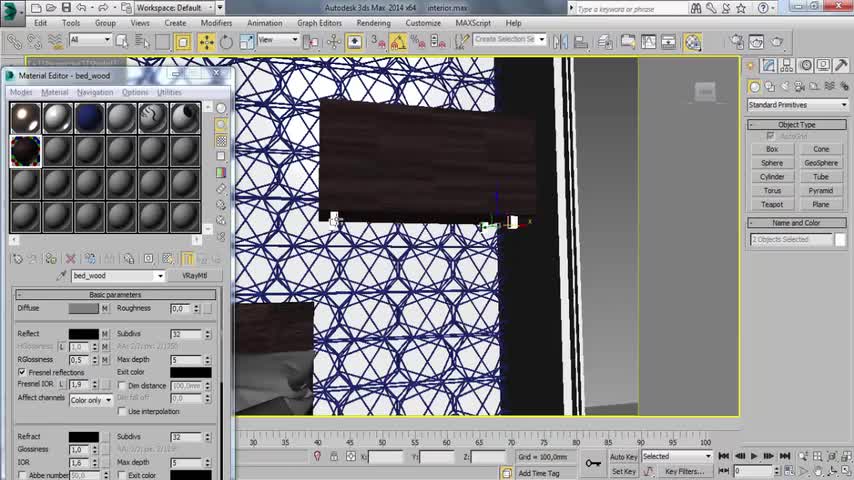The width and height of the screenshot is (854, 480).
Task: Select the Move tool in main toolbar
Action: pyautogui.click(x=206, y=42)
